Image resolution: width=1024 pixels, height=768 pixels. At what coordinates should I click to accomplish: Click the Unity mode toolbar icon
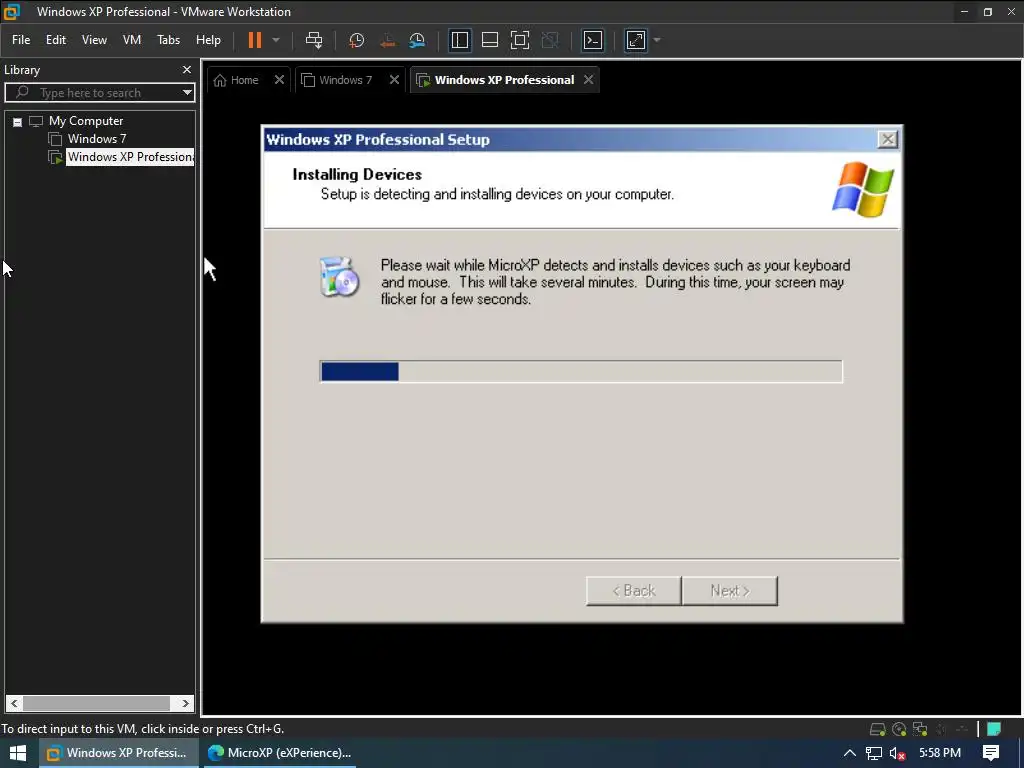tap(550, 40)
